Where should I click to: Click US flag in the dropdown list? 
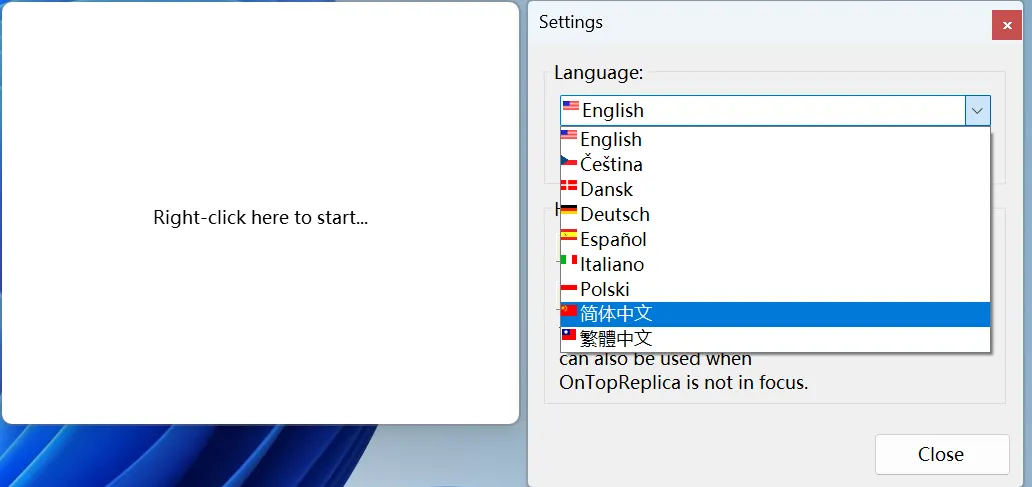[569, 136]
